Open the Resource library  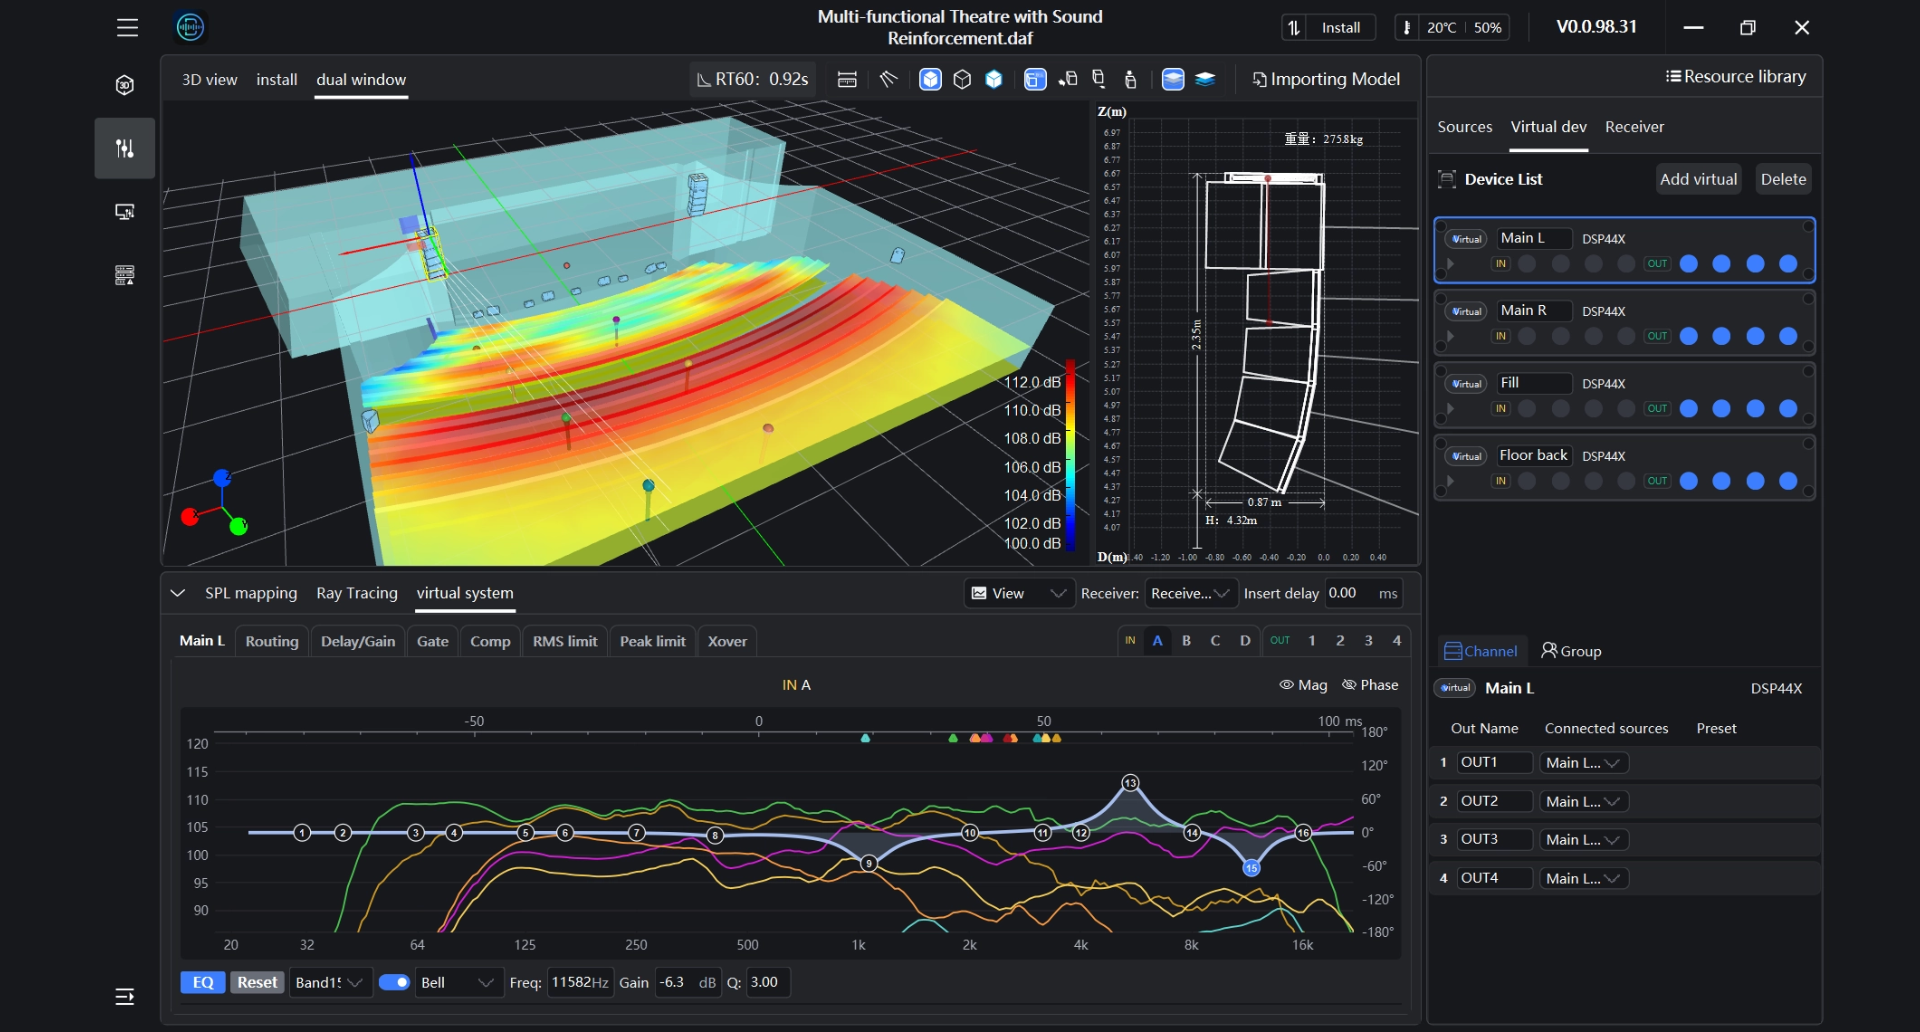[1735, 76]
